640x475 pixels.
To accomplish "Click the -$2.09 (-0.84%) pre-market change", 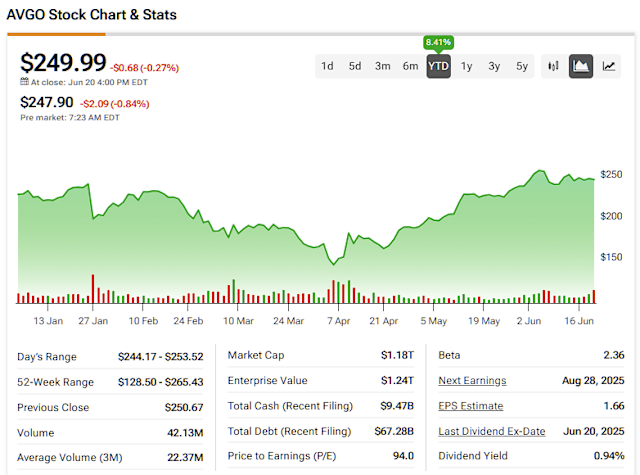I will [x=115, y=104].
